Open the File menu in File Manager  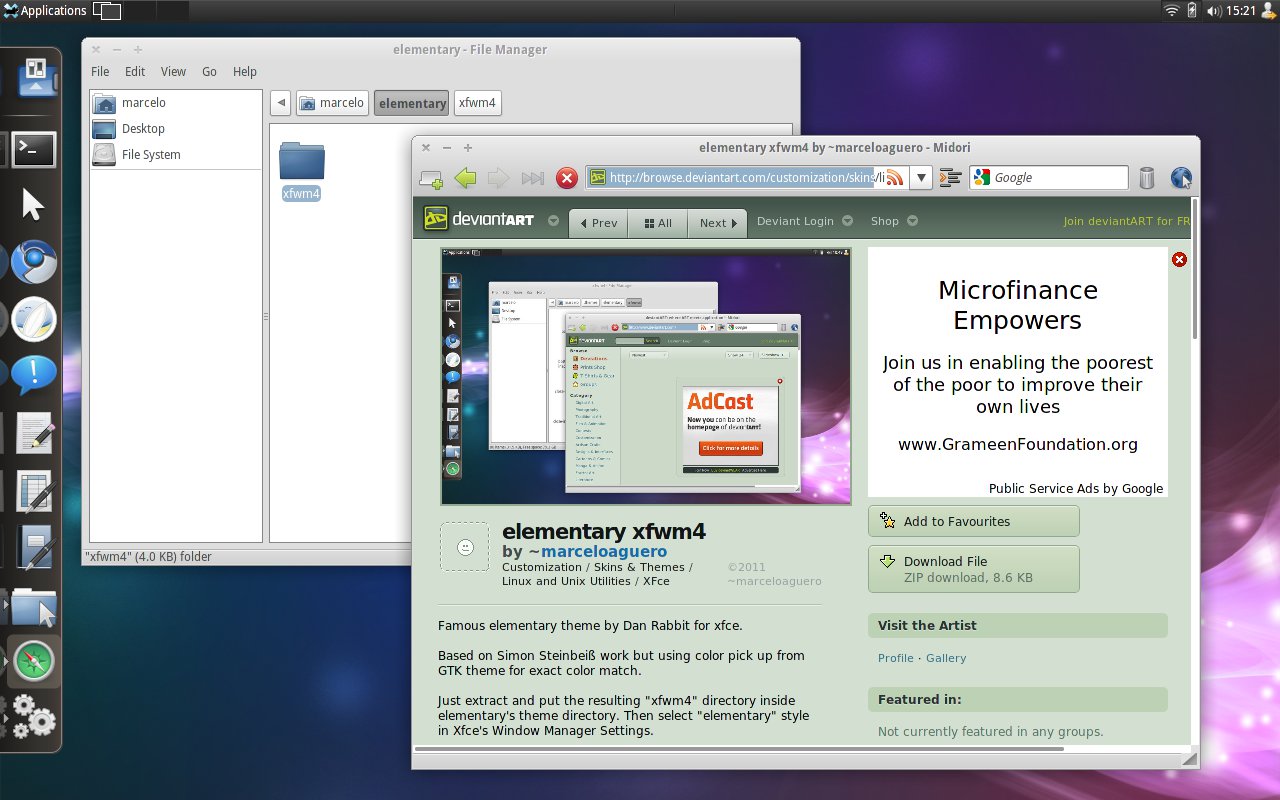coord(100,72)
